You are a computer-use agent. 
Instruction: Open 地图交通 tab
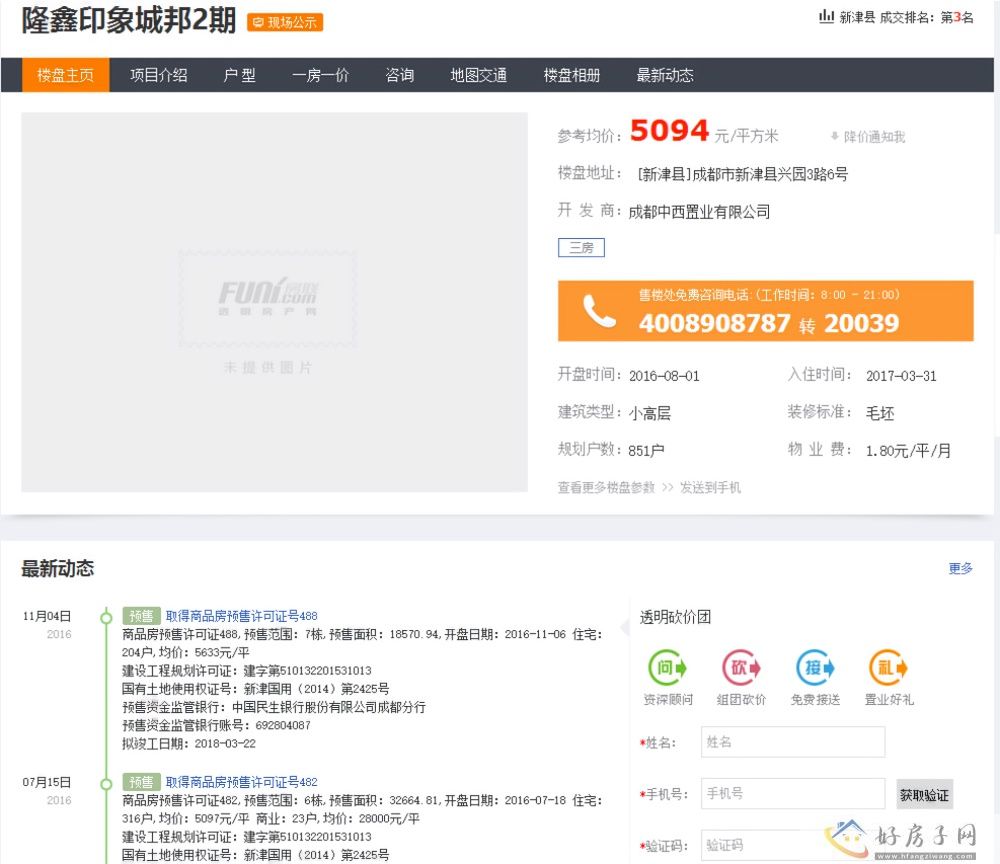coord(478,75)
